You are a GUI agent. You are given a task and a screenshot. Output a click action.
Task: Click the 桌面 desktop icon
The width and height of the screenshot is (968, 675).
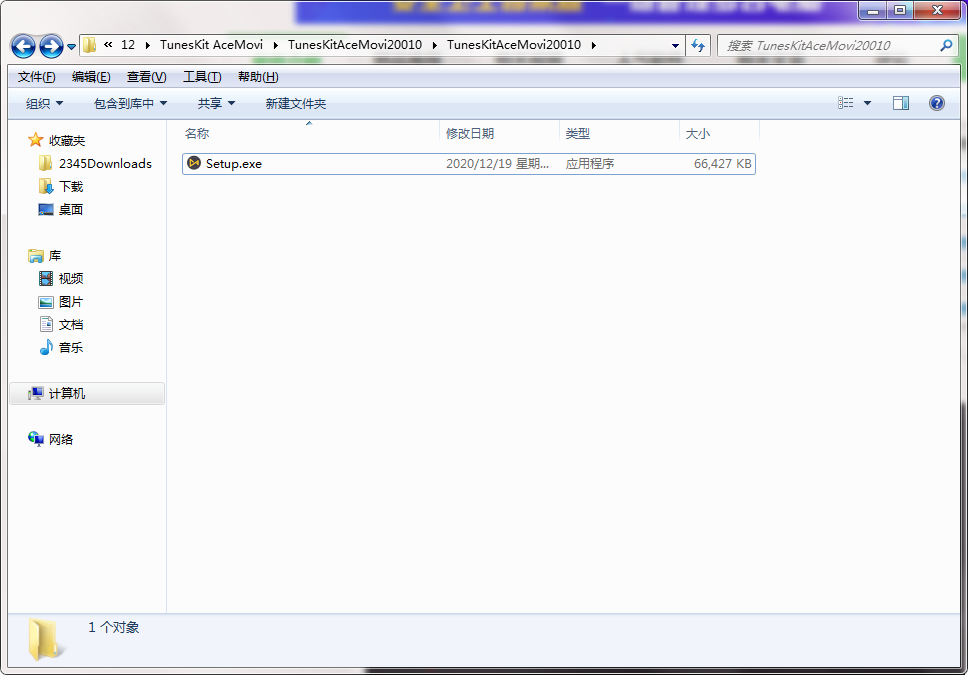46,209
